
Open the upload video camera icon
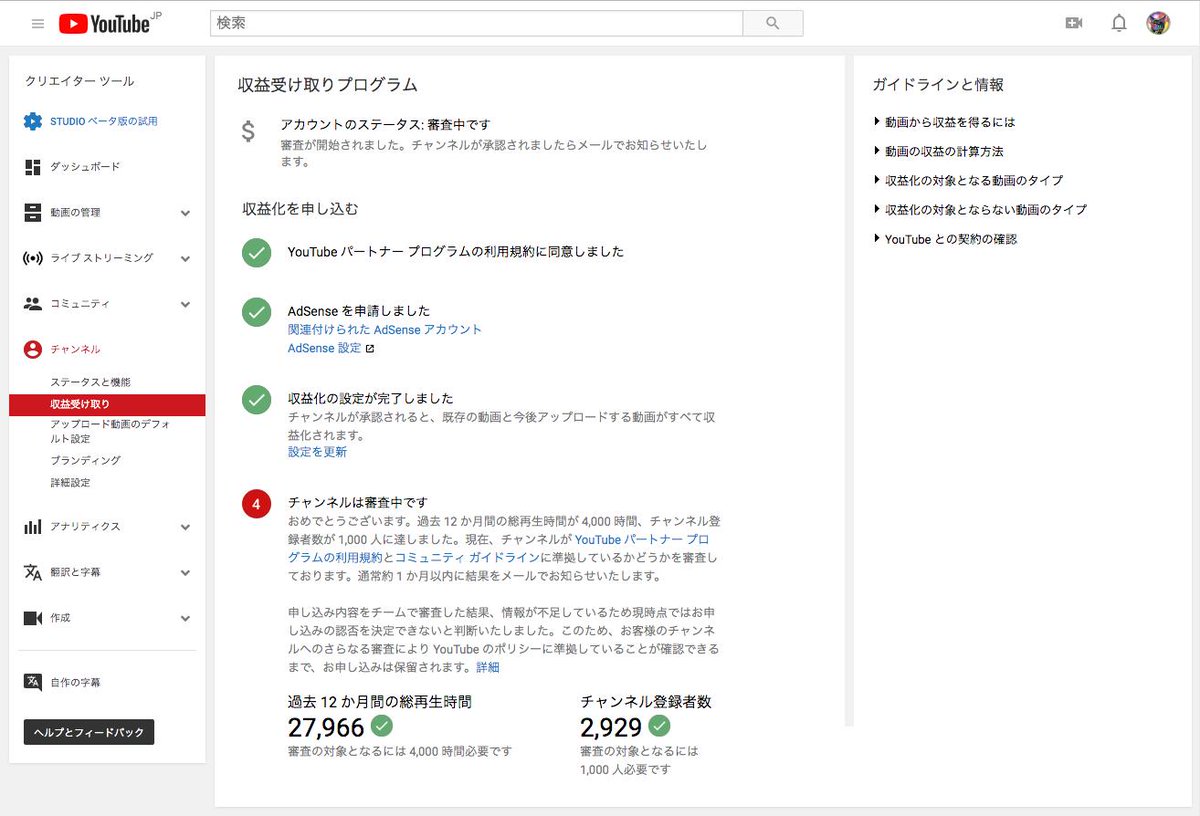(x=1074, y=23)
